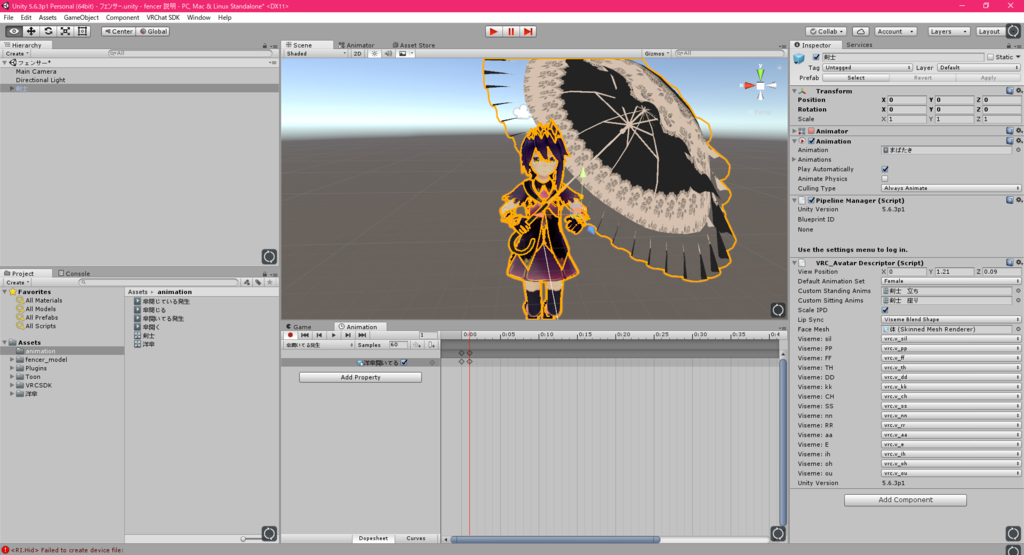The width and height of the screenshot is (1024, 555).
Task: Toggle the 2D scene view button
Action: tap(358, 54)
